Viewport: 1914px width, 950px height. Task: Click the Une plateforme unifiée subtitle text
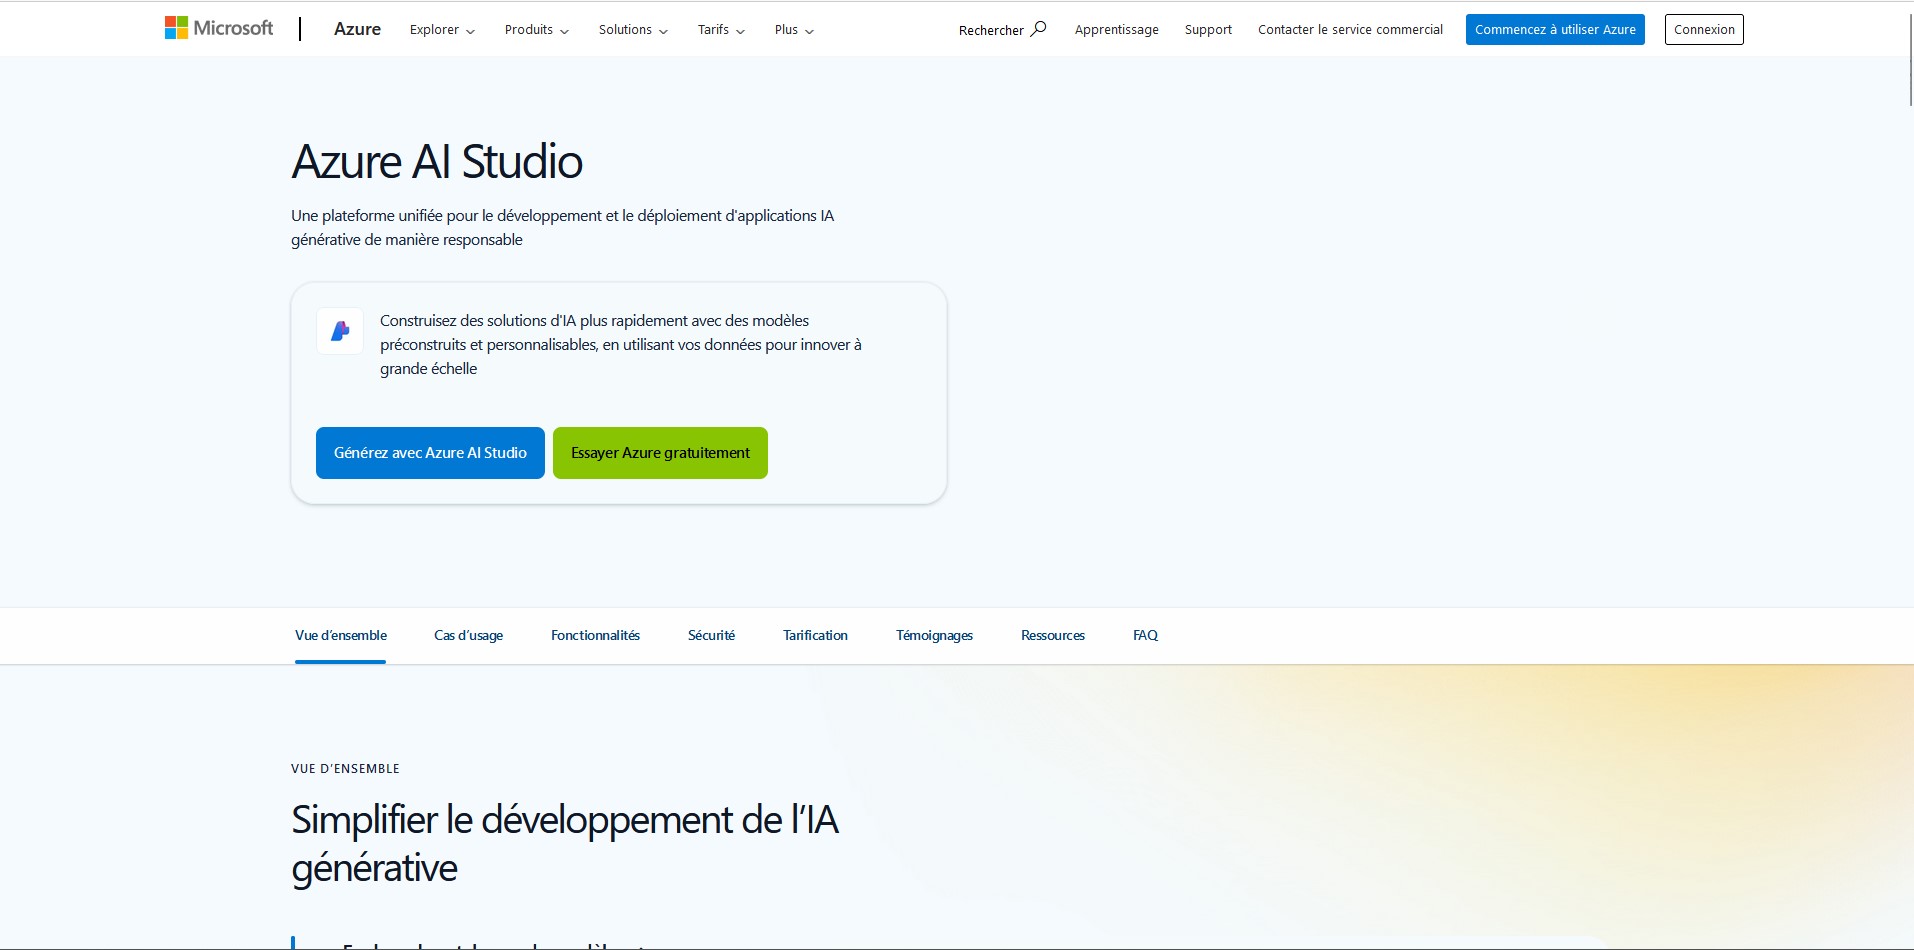[x=562, y=228]
